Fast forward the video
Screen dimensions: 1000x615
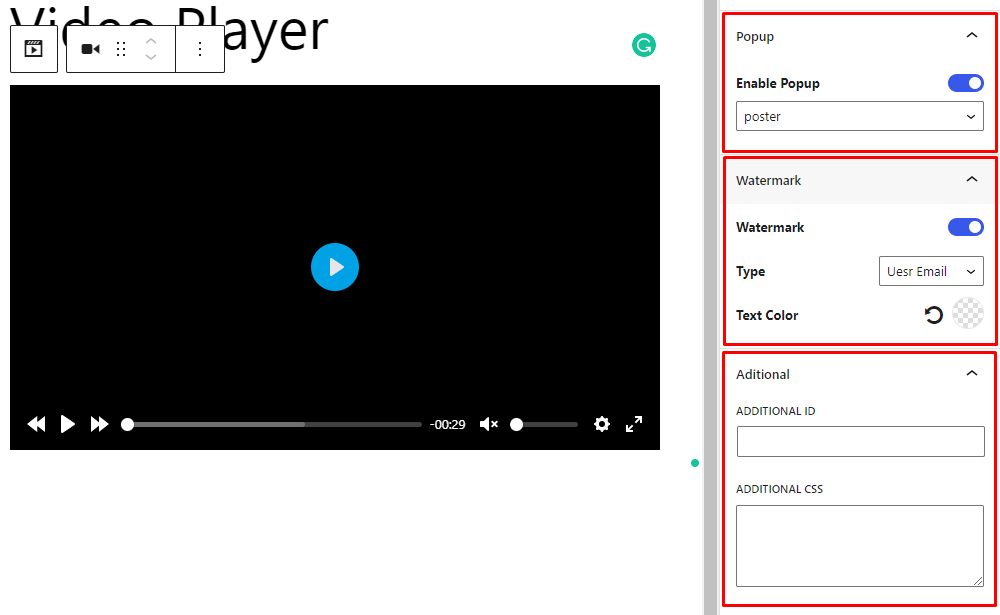pos(99,424)
